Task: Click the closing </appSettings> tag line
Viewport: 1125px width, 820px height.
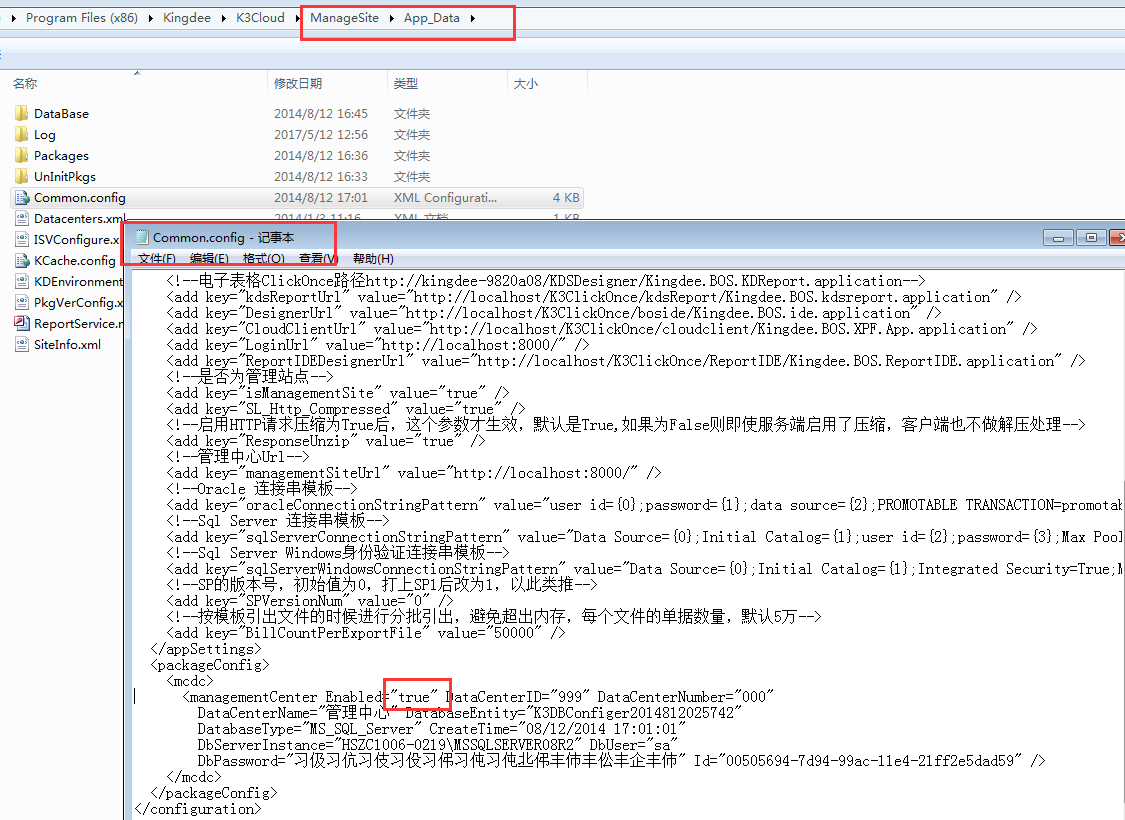Action: (x=206, y=649)
